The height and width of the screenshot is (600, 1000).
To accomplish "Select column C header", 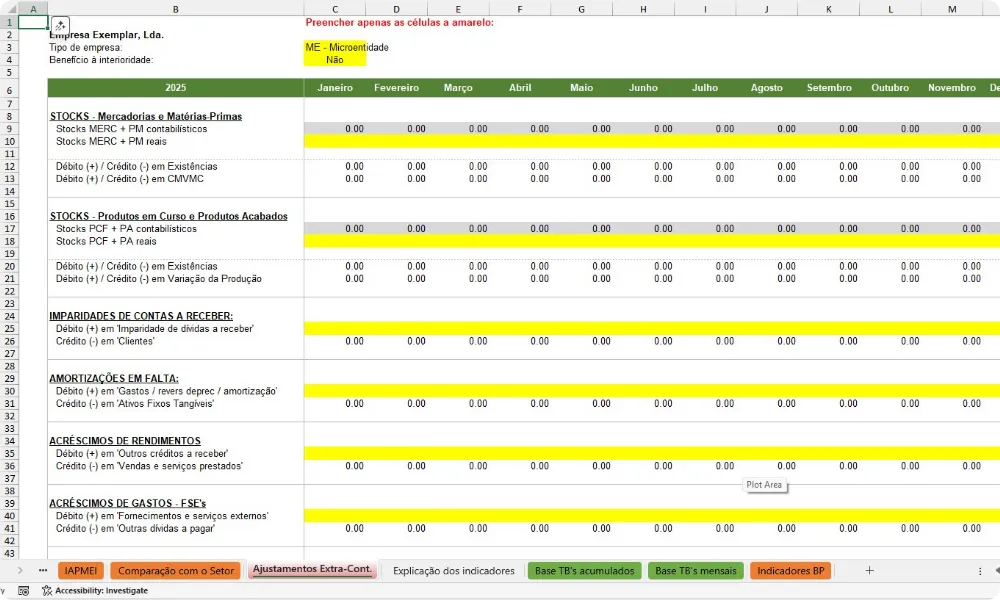I will [335, 10].
